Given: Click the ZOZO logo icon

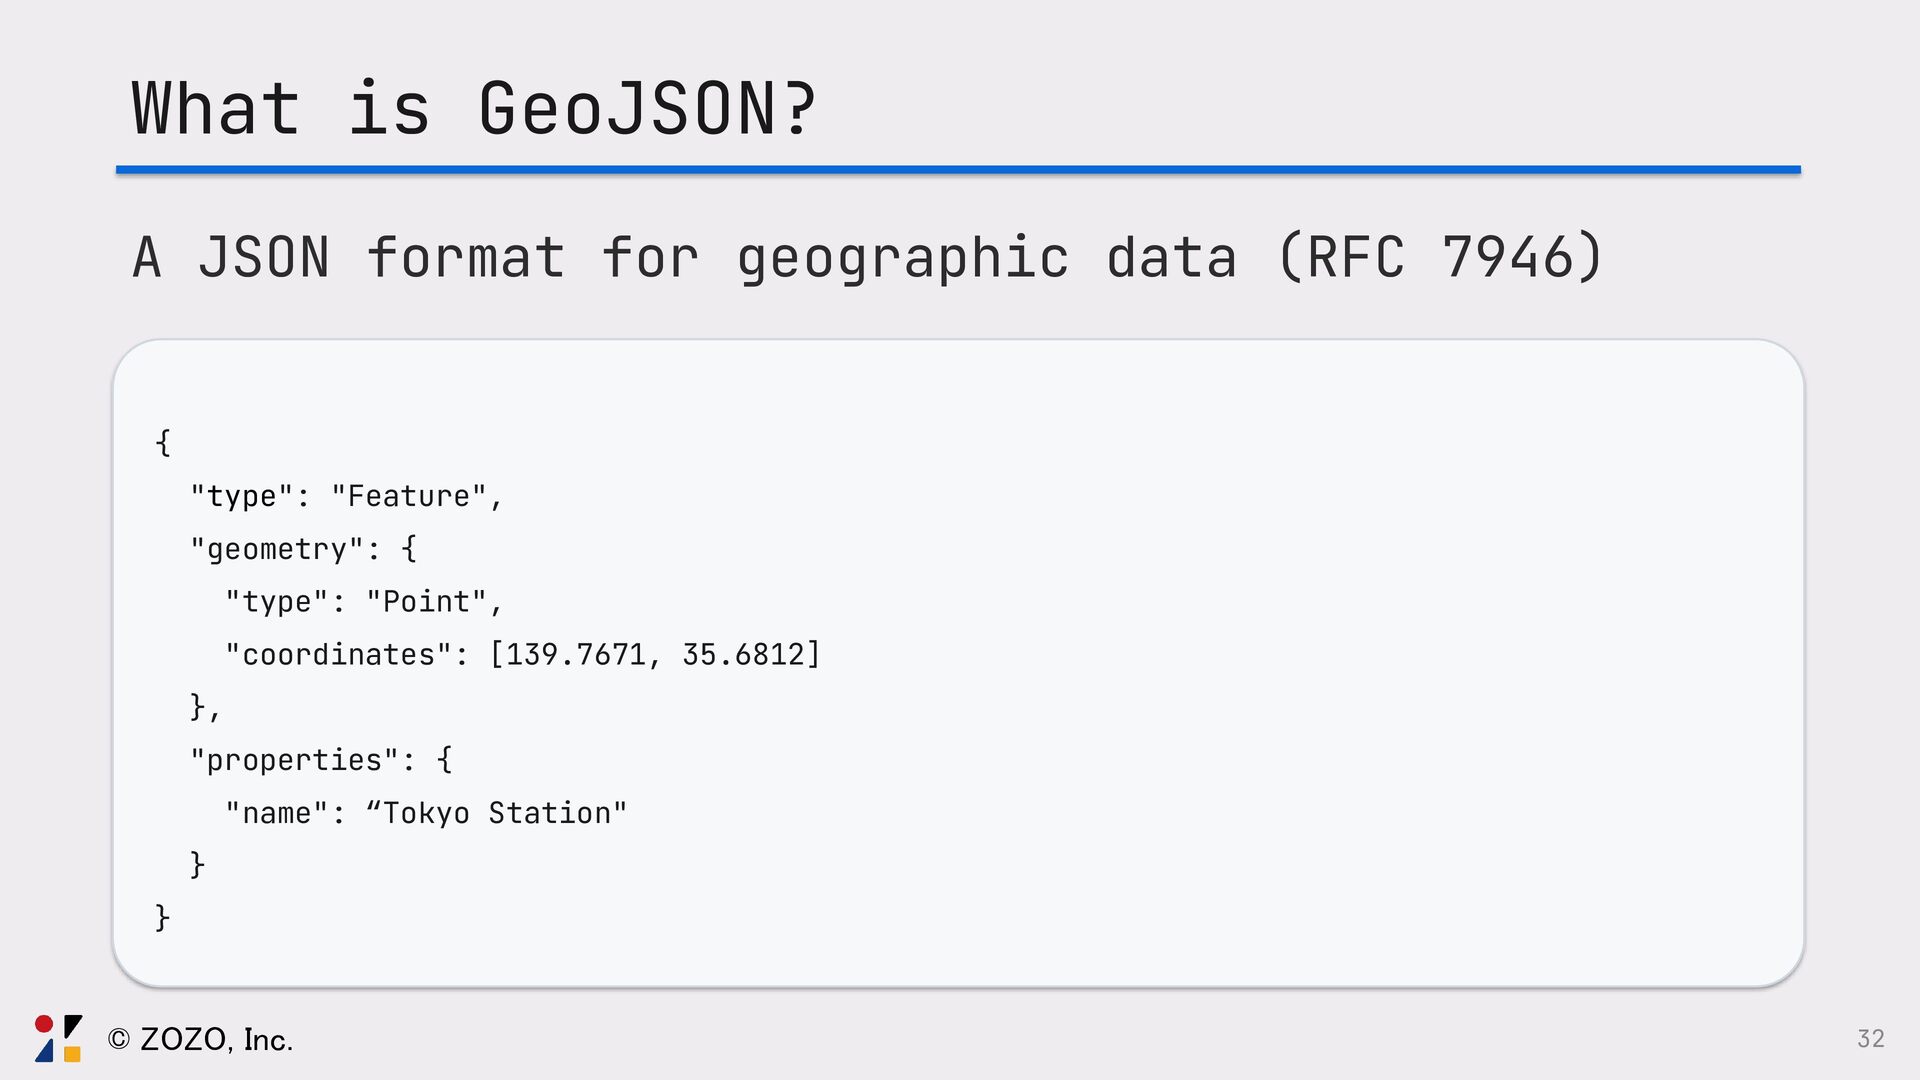Looking at the screenshot, I should click(58, 1038).
